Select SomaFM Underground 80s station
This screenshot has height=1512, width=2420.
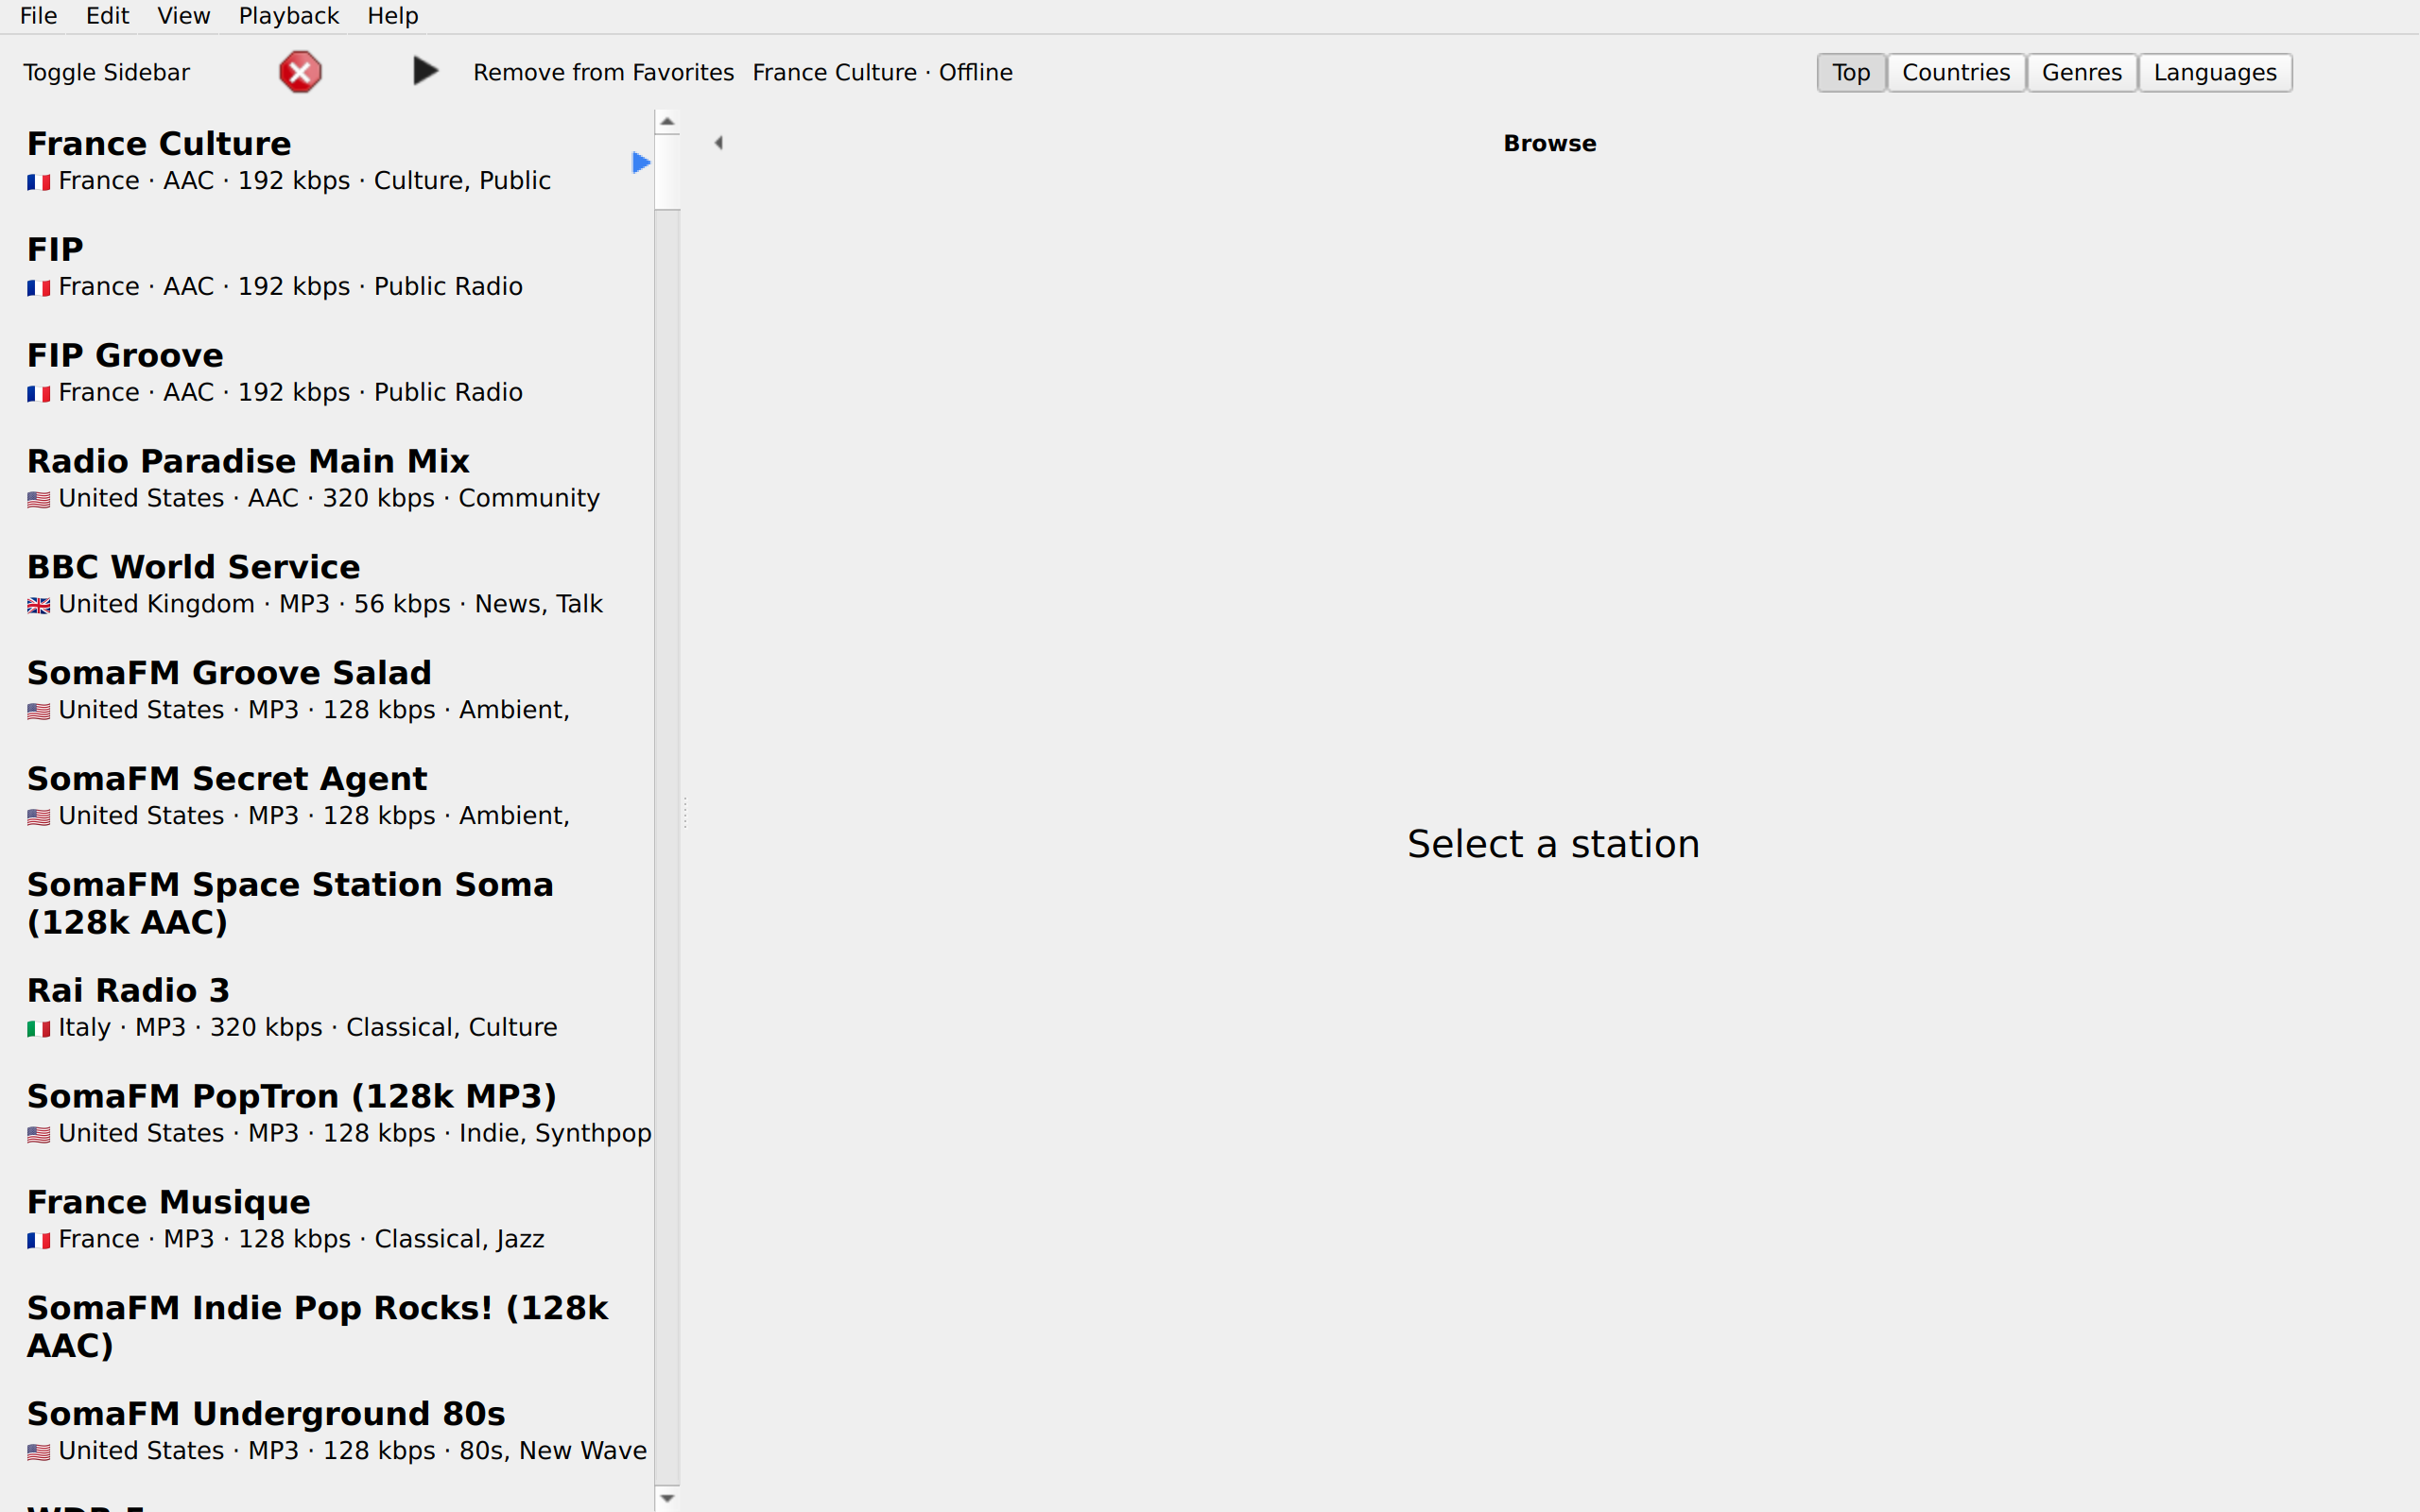point(327,1433)
